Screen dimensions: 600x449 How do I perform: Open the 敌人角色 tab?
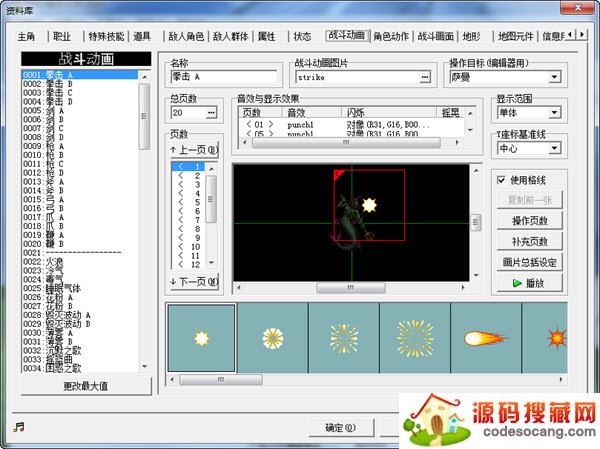186,36
